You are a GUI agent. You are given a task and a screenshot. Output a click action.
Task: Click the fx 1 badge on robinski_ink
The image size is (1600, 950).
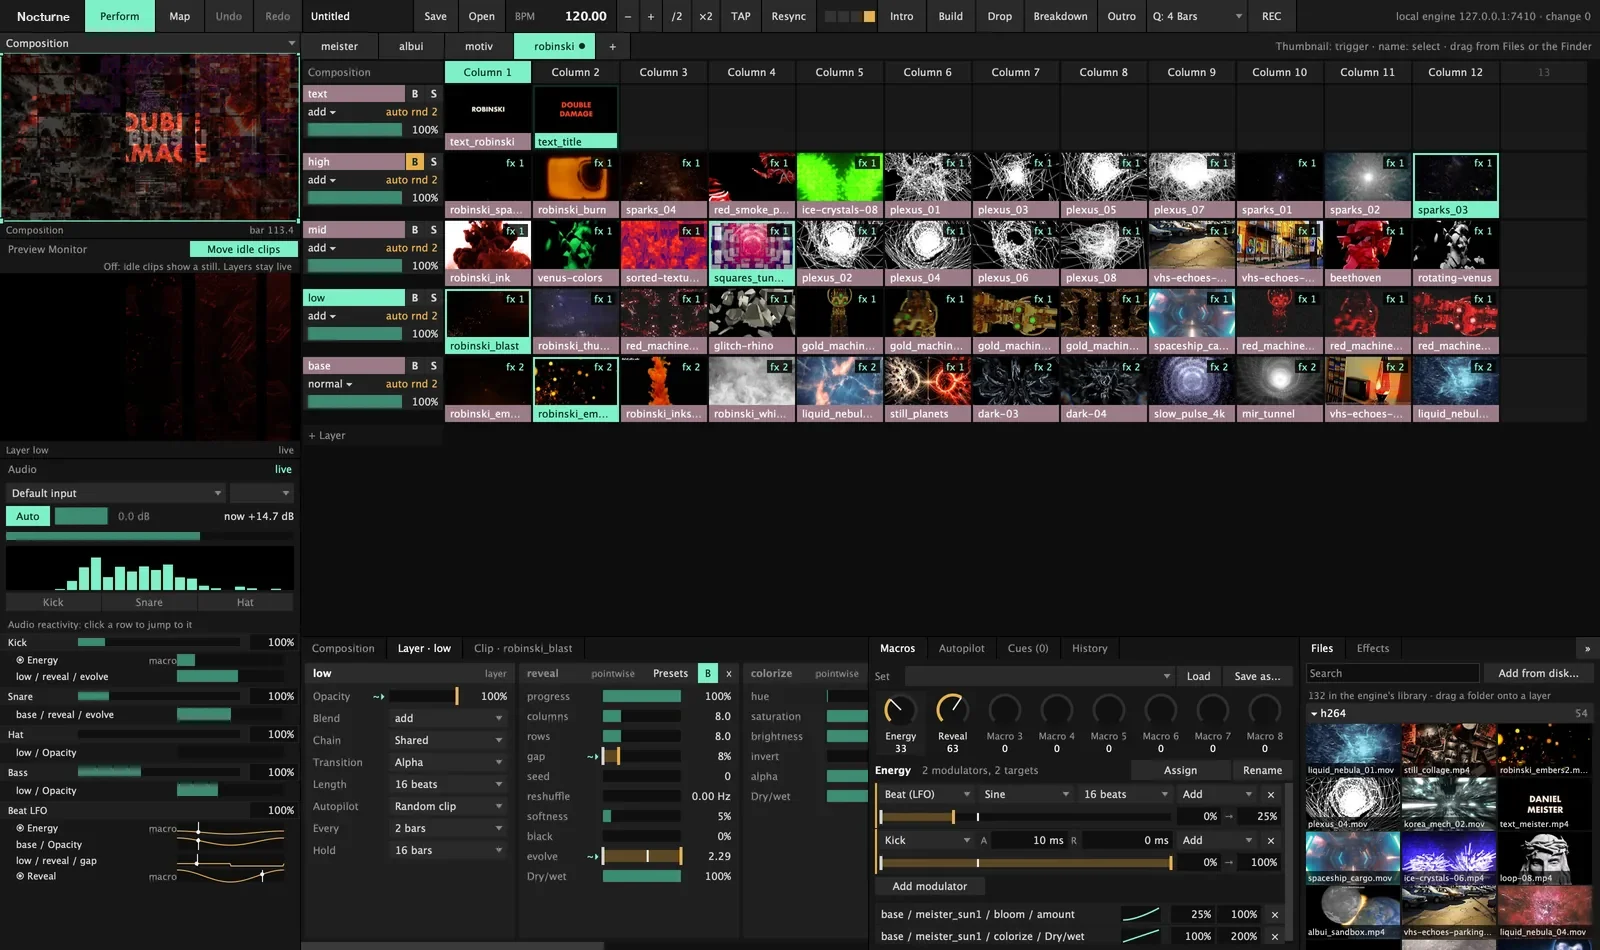click(516, 231)
